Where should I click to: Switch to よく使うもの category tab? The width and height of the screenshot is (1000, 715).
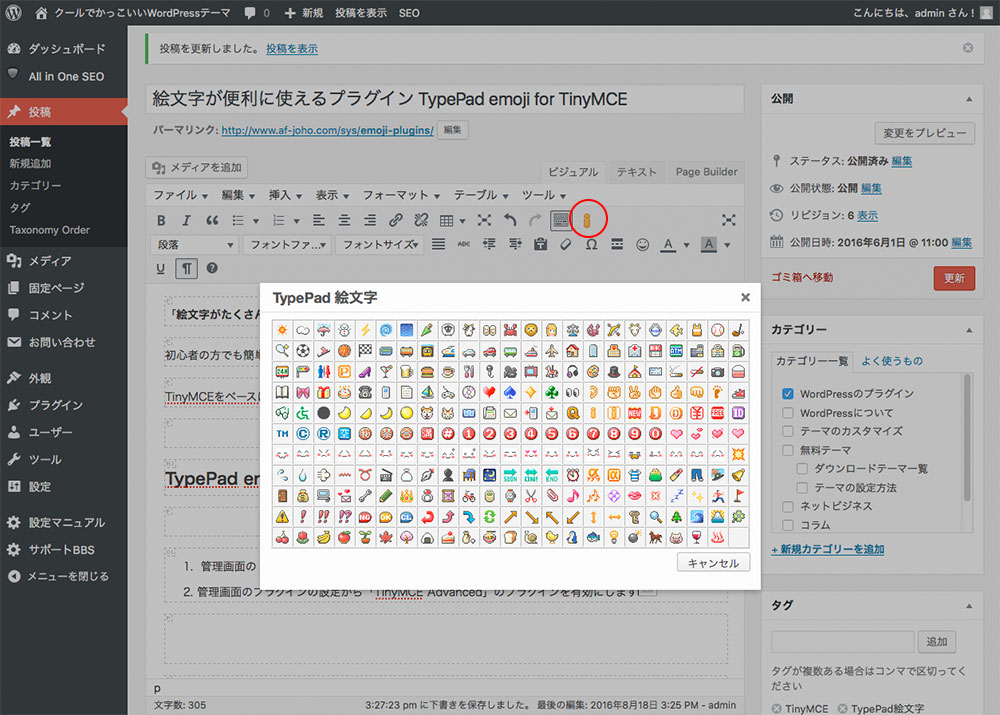pyautogui.click(x=892, y=361)
